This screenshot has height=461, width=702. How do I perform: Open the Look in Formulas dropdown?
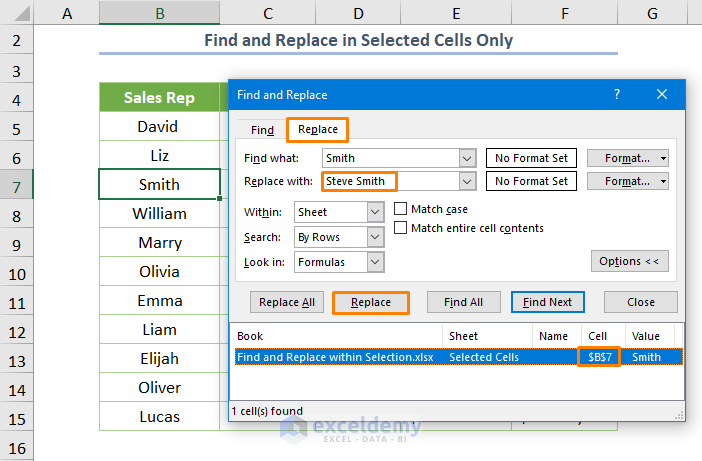click(x=375, y=261)
